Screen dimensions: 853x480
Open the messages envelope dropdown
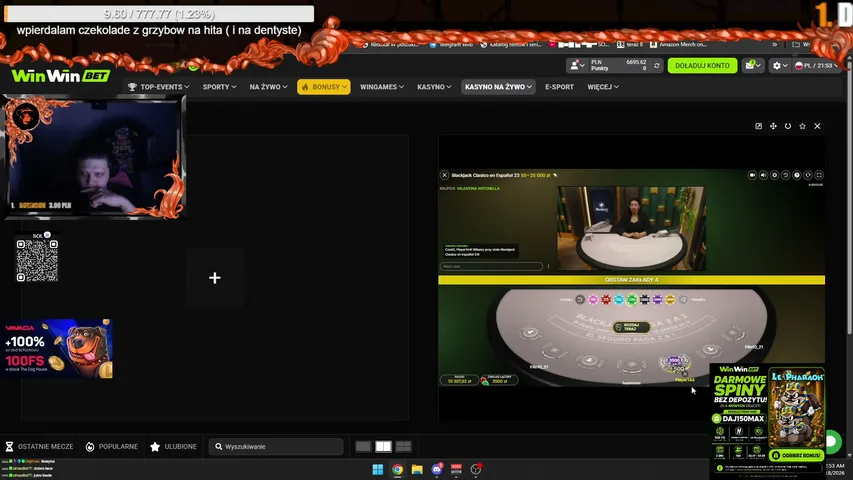click(753, 65)
